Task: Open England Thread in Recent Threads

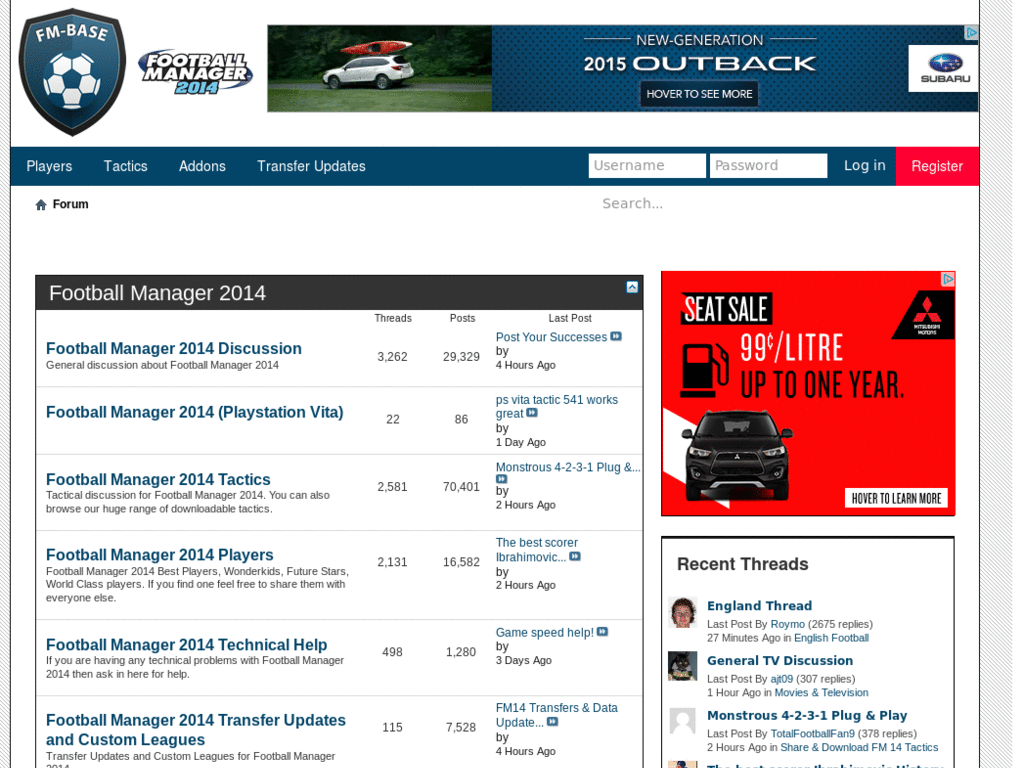Action: [x=760, y=606]
